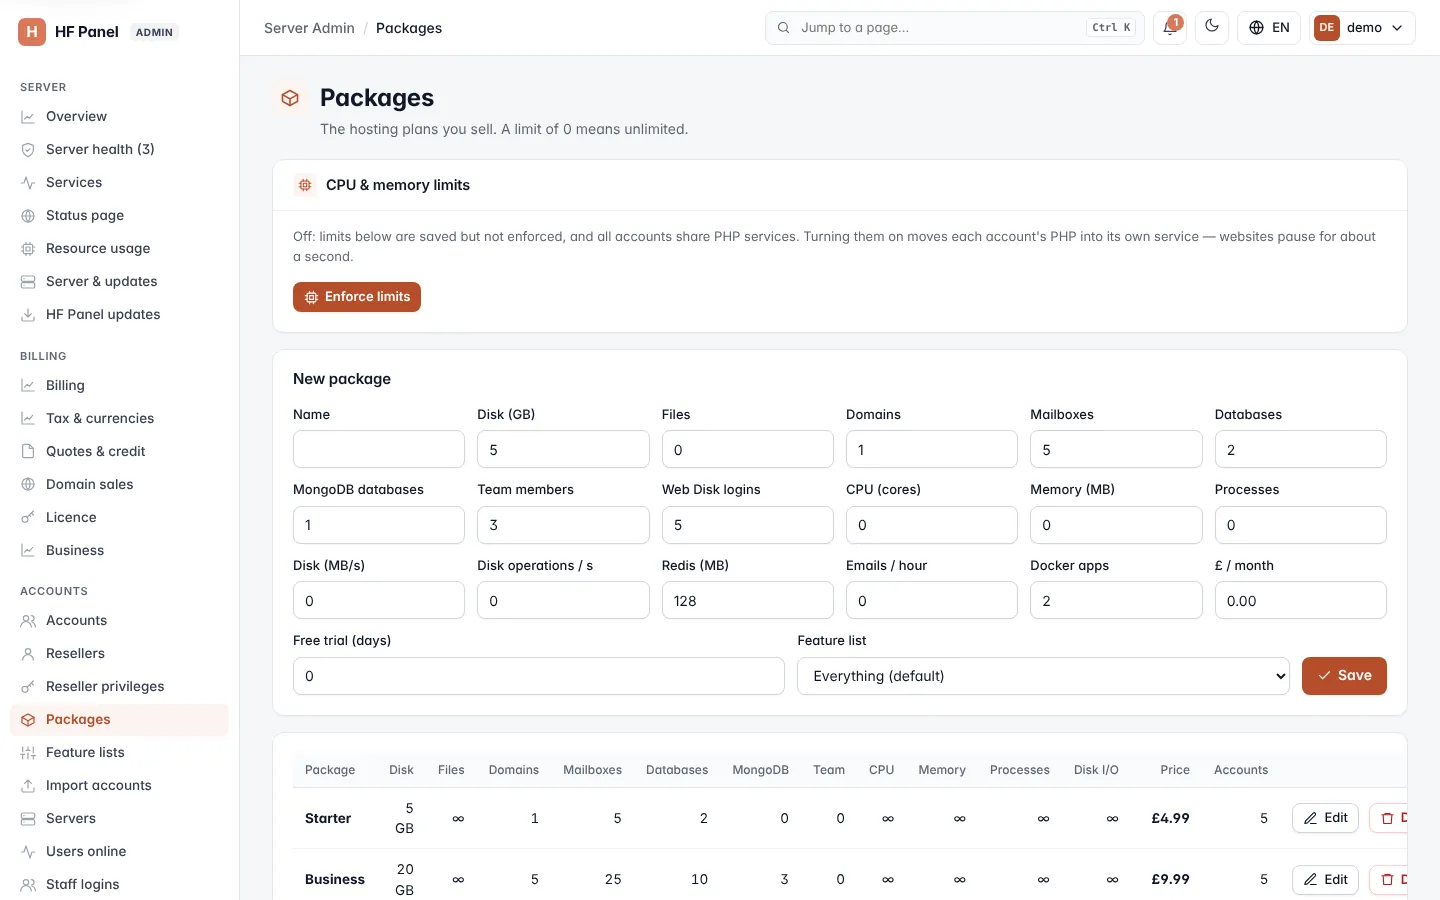Click the Free trial (days) field
This screenshot has height=900, width=1440.
539,676
